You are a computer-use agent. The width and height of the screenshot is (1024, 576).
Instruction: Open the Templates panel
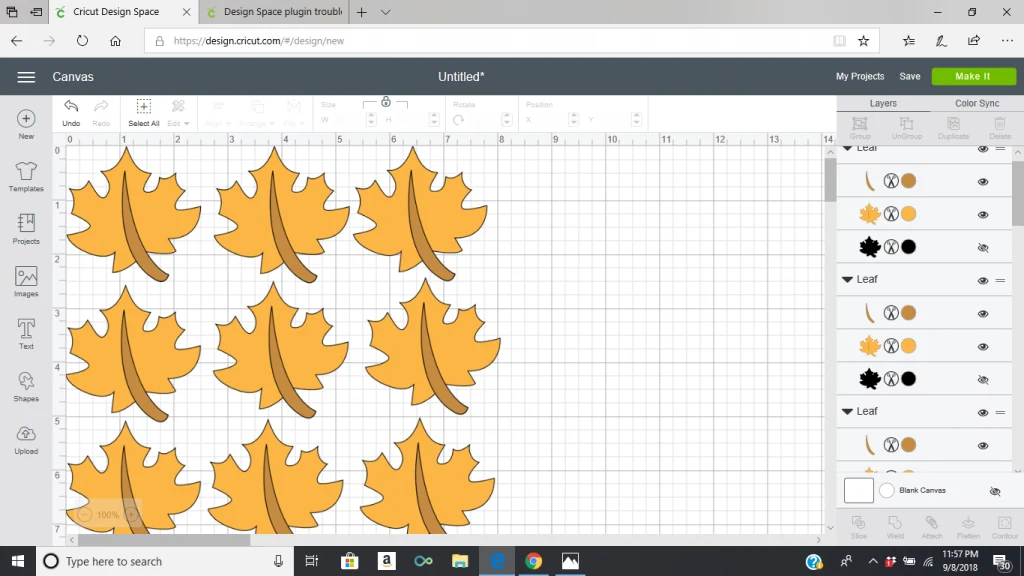click(x=26, y=174)
